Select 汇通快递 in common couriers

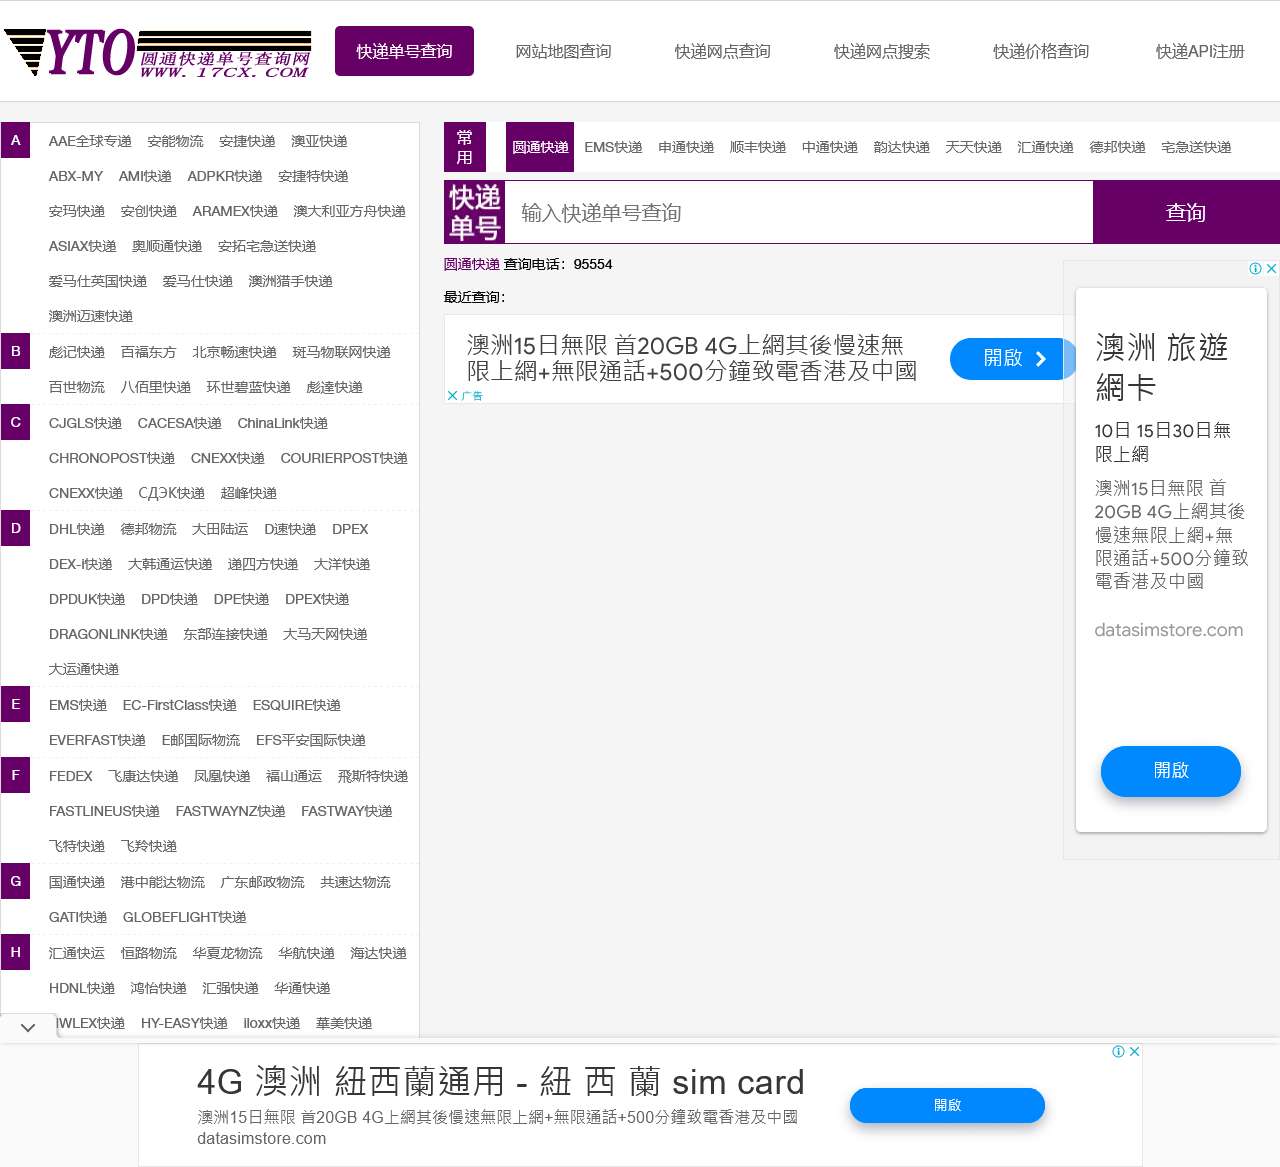pyautogui.click(x=1046, y=147)
